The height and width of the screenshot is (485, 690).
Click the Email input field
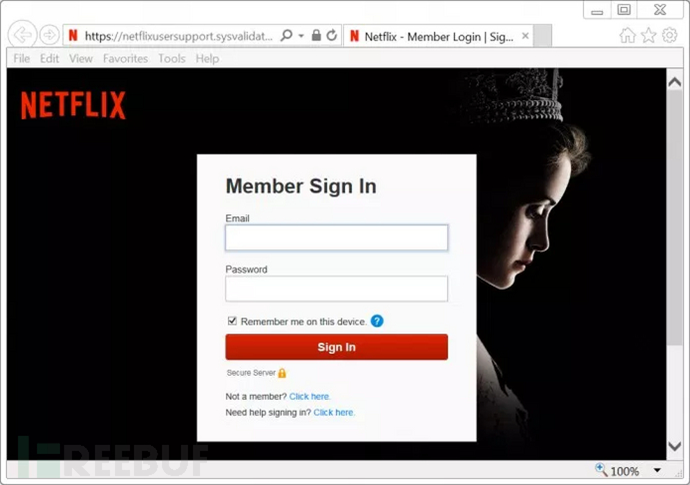(337, 238)
